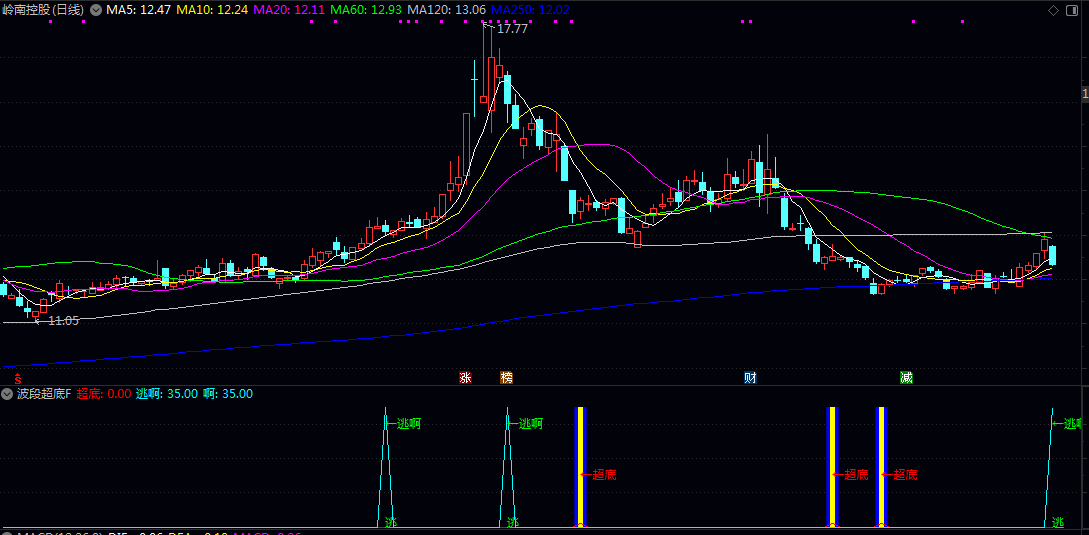Toggle the side panel icon at top right

pyautogui.click(x=1073, y=10)
